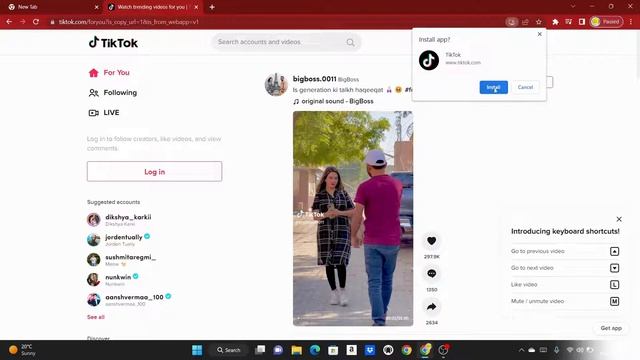Screen dimensions: 640x360
Task: Play the video thumbnail
Action: pyautogui.click(x=353, y=218)
